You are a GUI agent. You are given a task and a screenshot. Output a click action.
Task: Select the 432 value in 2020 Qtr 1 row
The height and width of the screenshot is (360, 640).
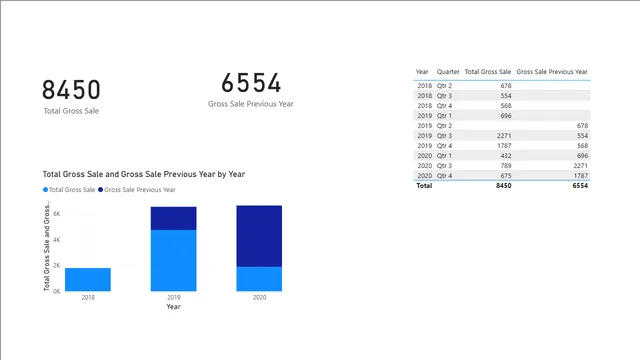pyautogui.click(x=506, y=156)
